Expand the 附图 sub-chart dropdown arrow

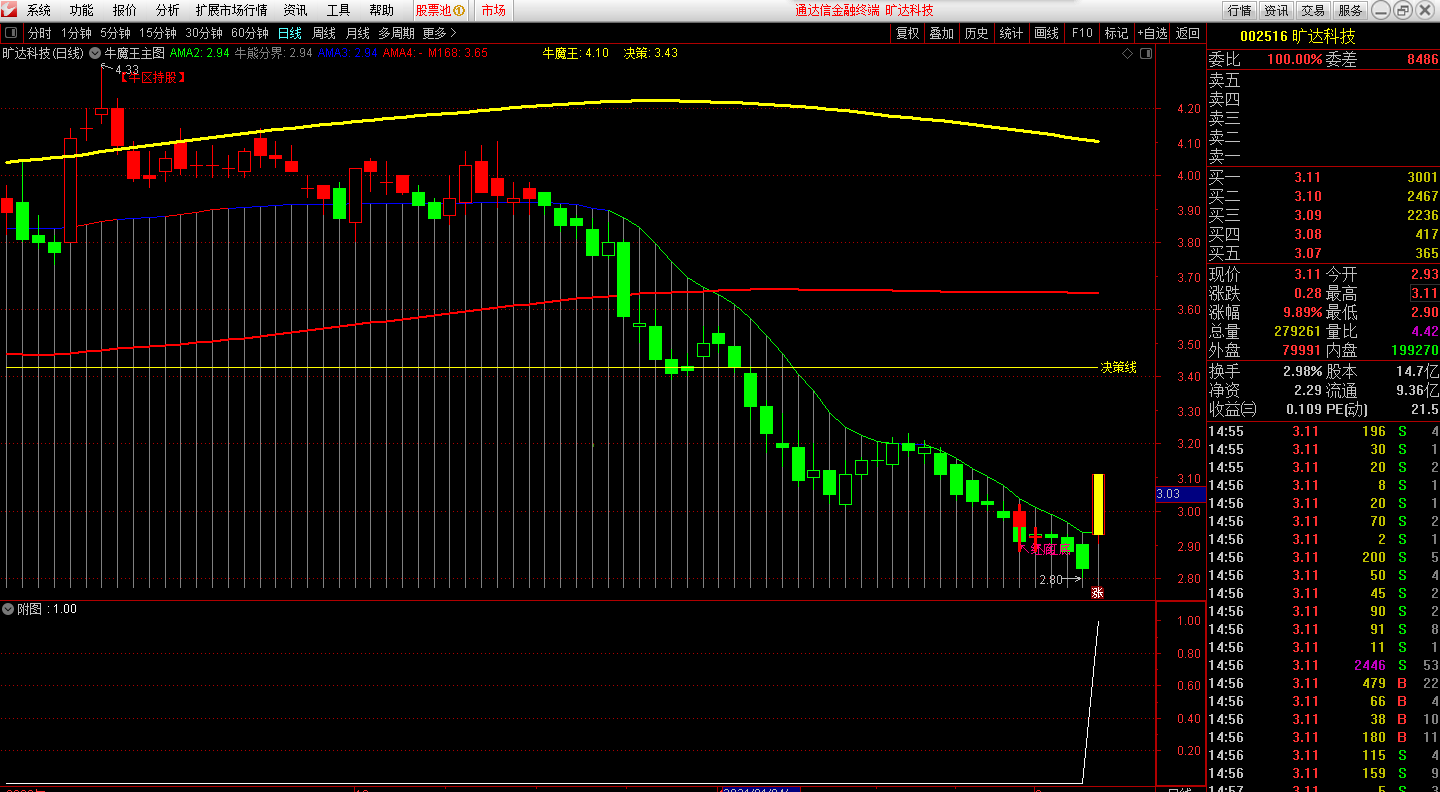tap(8, 609)
